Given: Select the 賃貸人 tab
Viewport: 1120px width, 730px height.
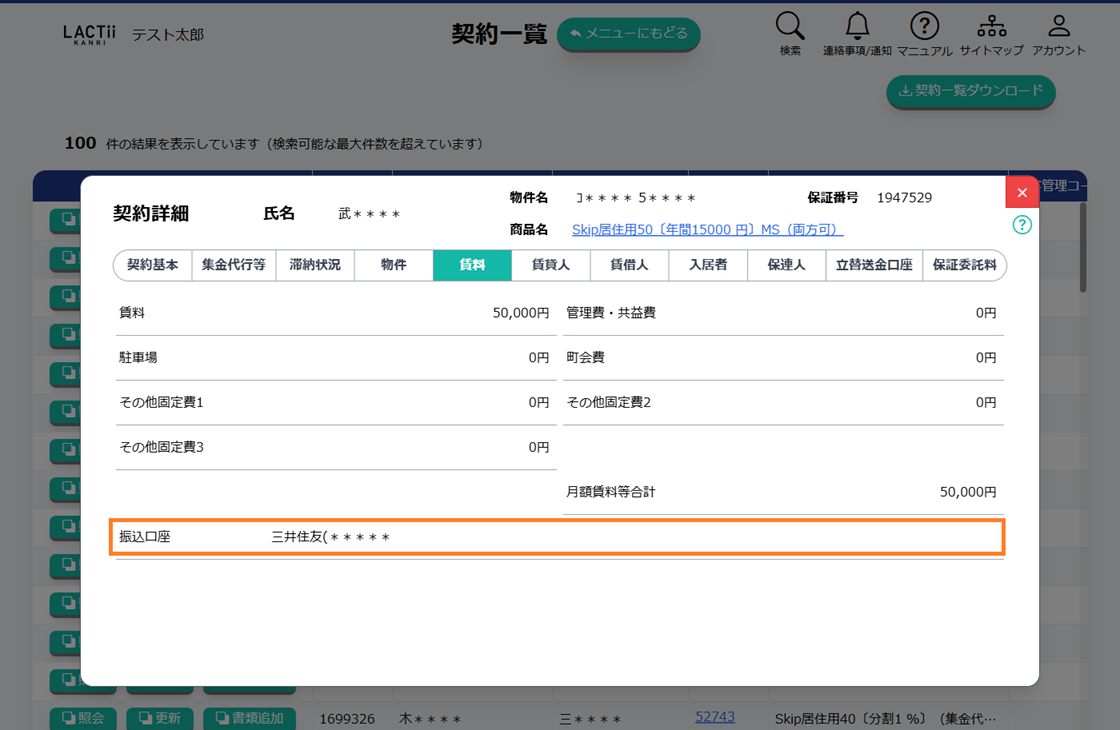Looking at the screenshot, I should click(550, 265).
